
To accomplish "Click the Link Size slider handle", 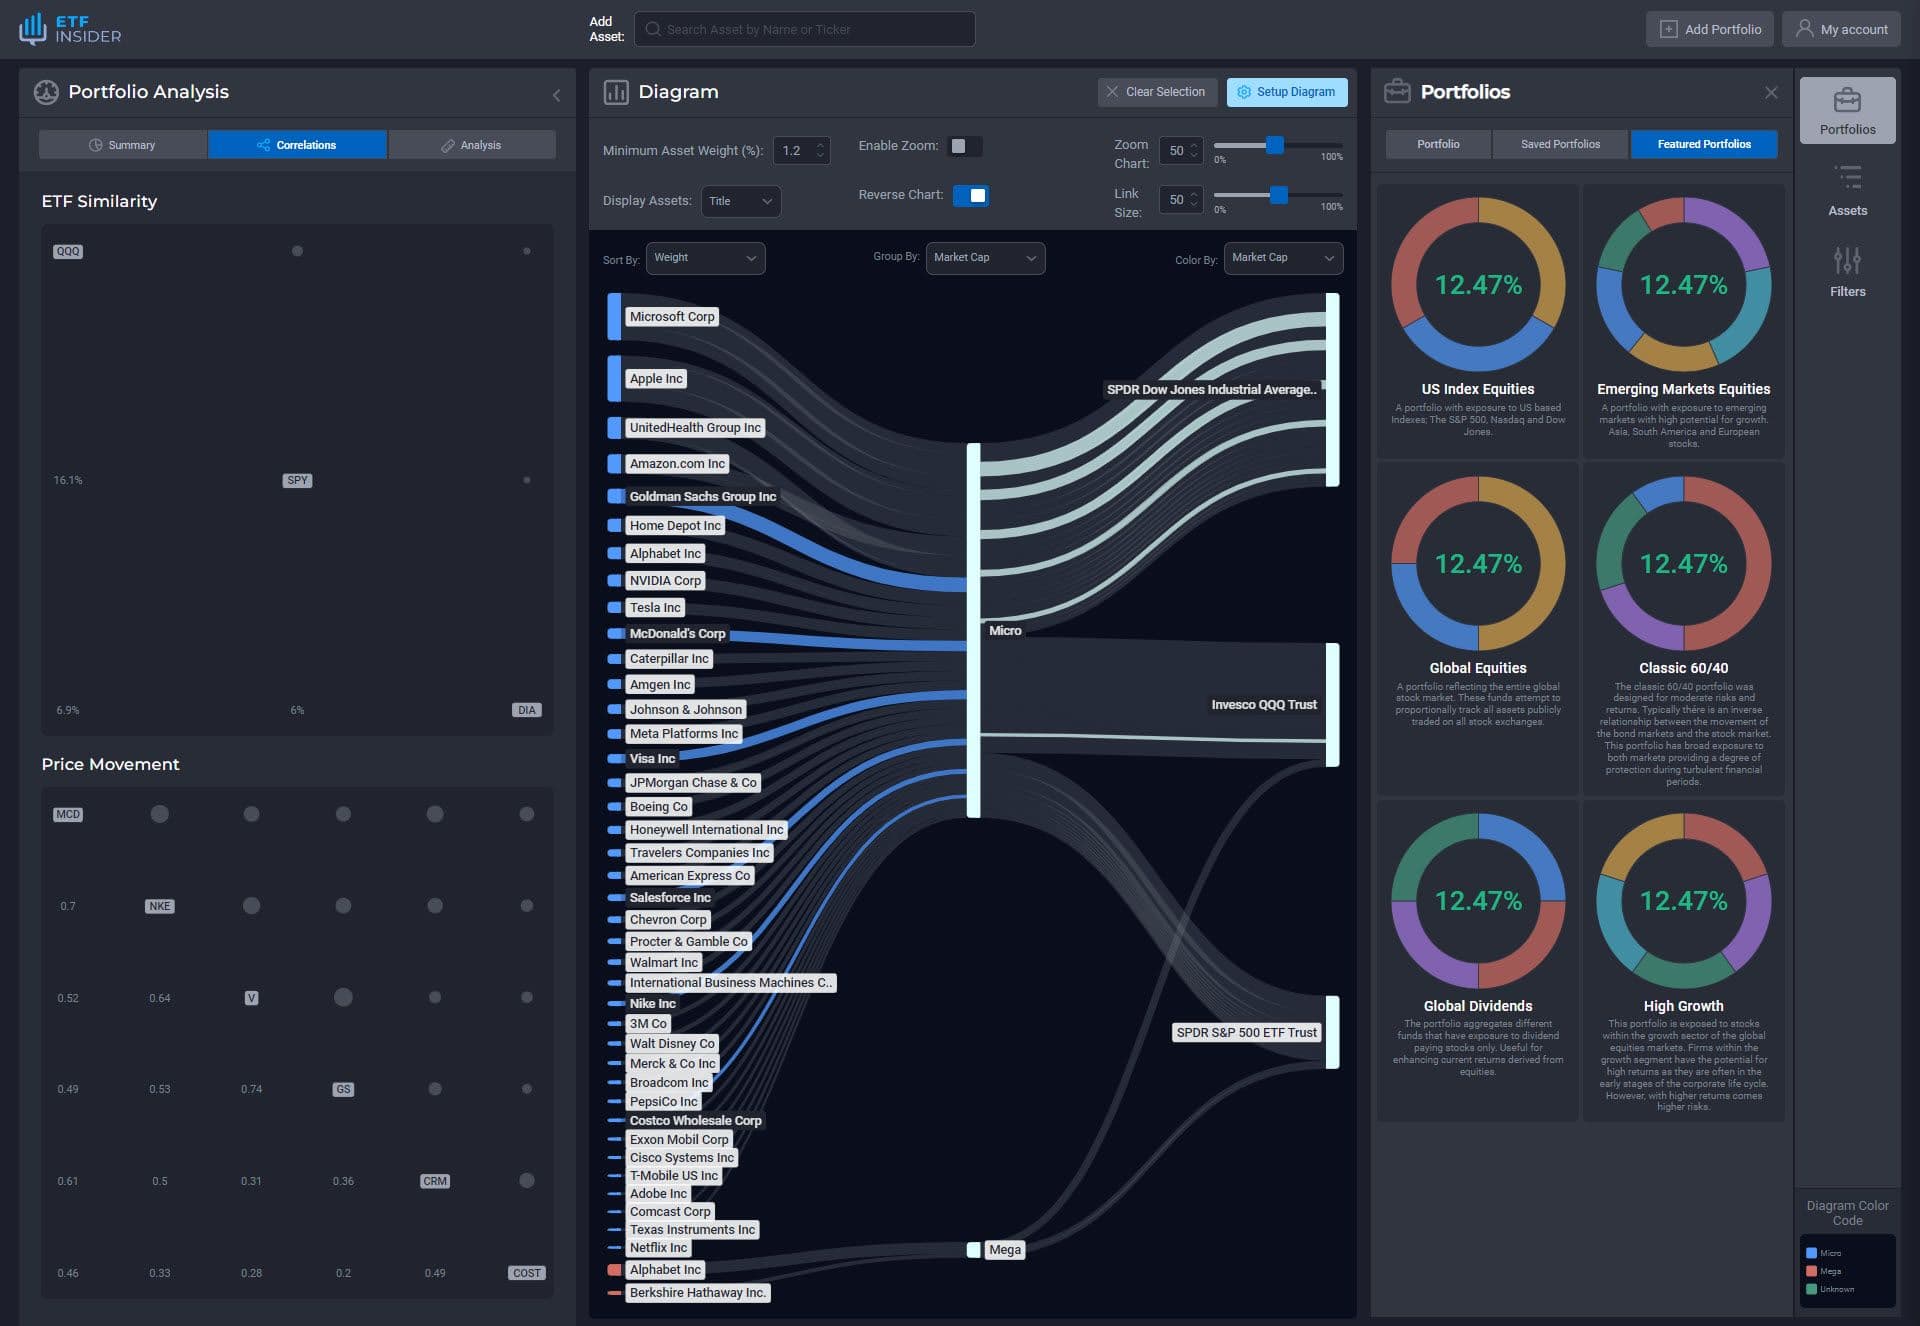I will [x=1279, y=195].
